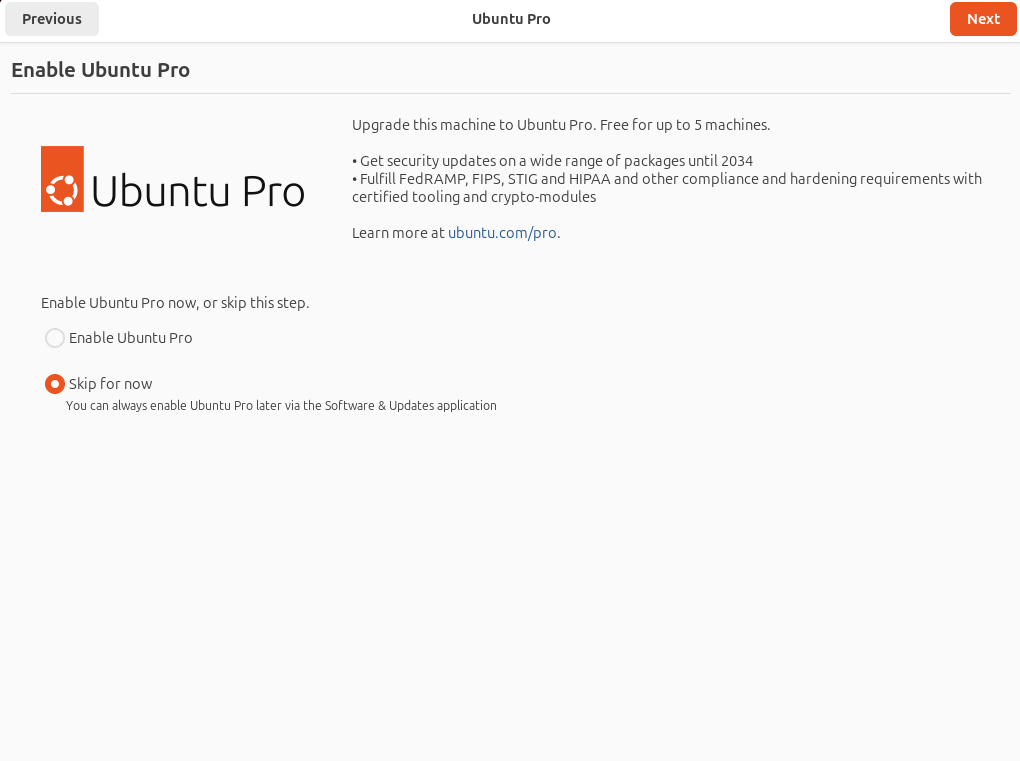Click the large Ubuntu Pro wordmark
The width and height of the screenshot is (1020, 761).
pyautogui.click(x=198, y=190)
